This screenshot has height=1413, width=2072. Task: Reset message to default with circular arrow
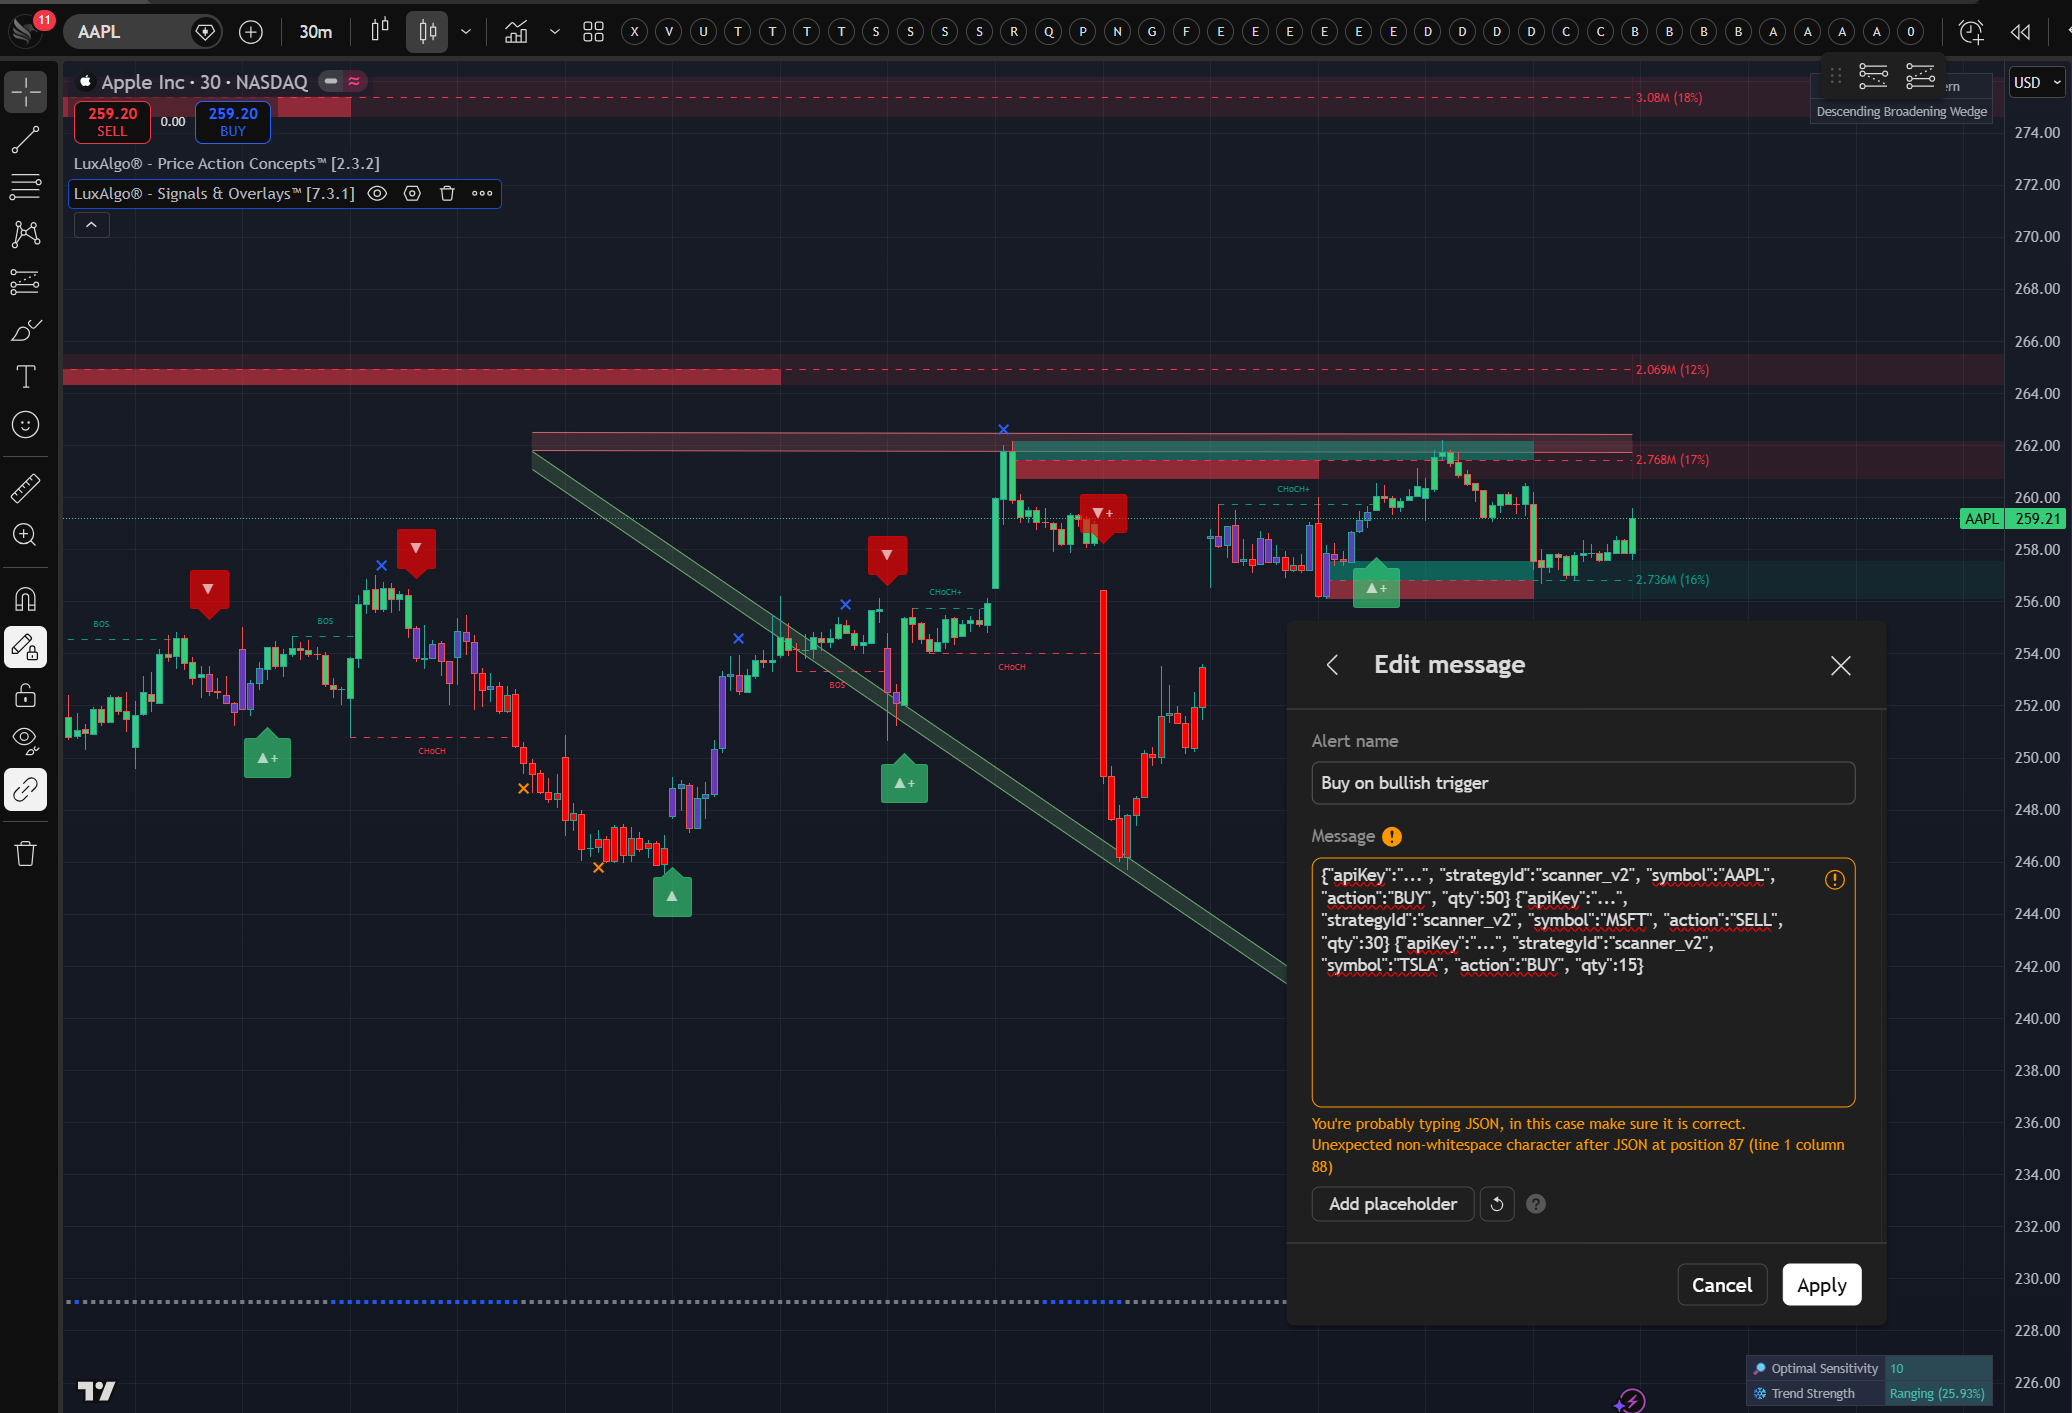coord(1497,1204)
